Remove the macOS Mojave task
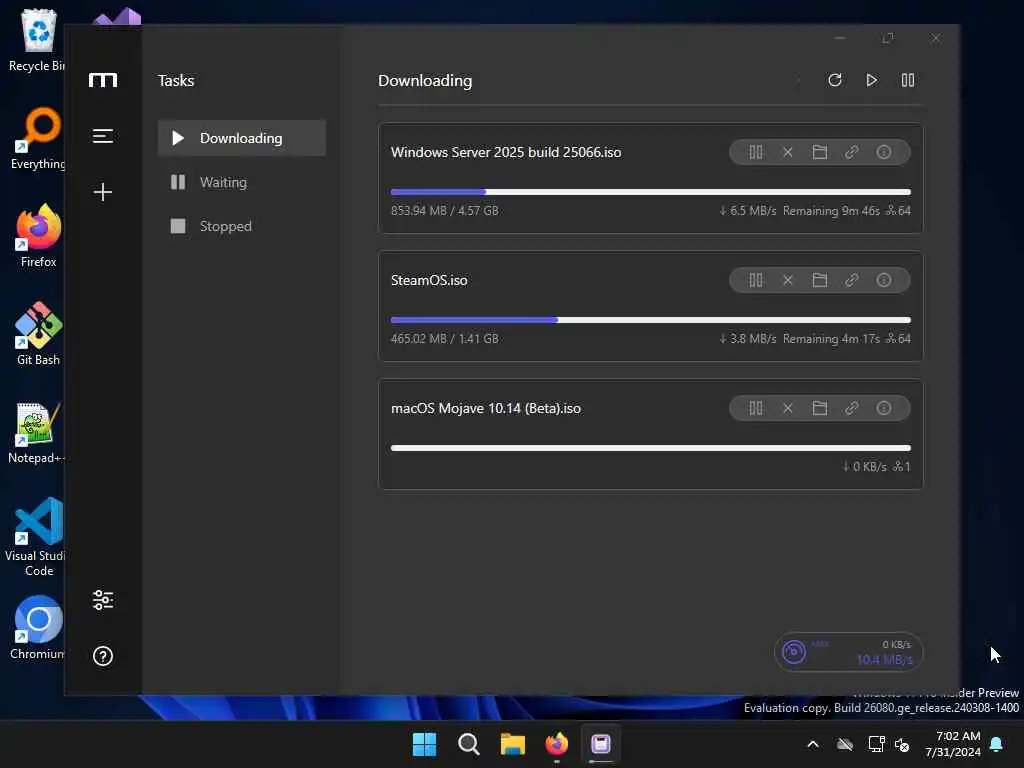 (788, 408)
